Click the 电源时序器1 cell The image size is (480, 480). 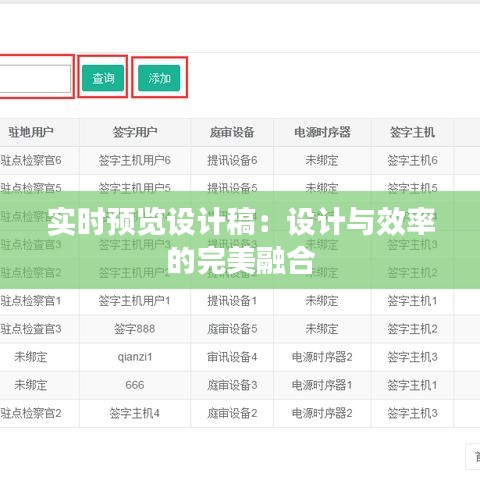point(322,385)
